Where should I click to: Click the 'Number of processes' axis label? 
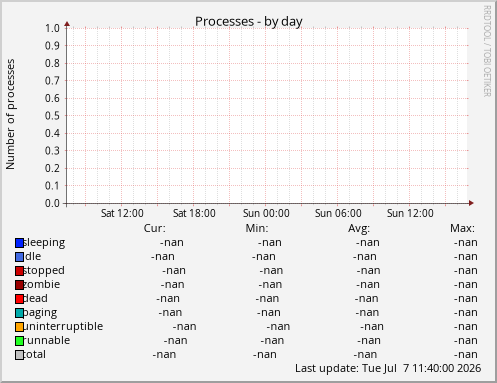coord(10,114)
